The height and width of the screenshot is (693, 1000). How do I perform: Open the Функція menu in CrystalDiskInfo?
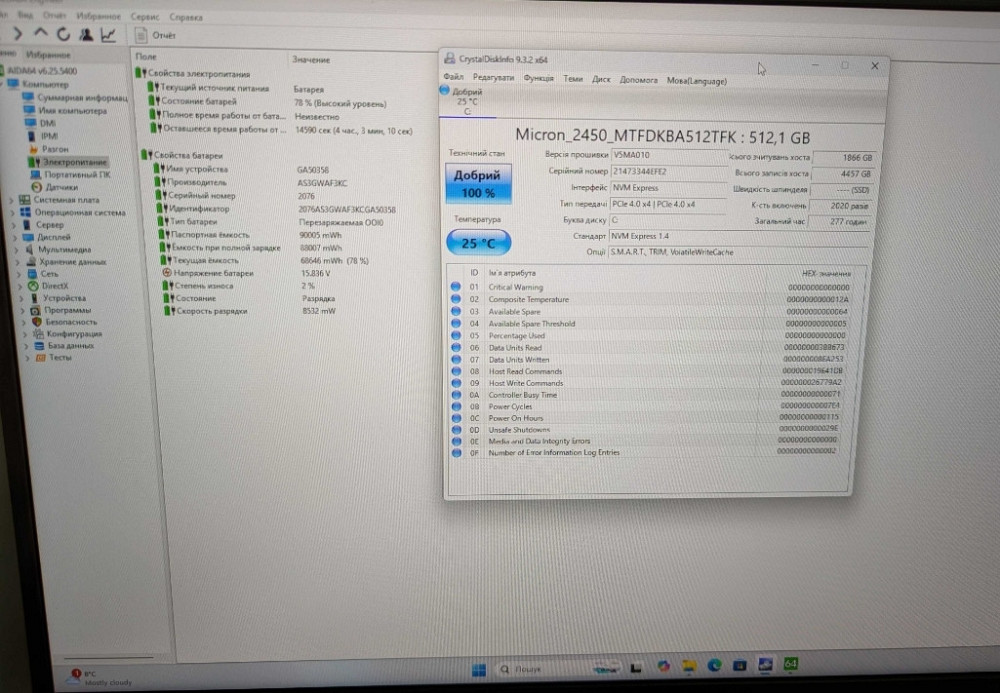(x=538, y=78)
